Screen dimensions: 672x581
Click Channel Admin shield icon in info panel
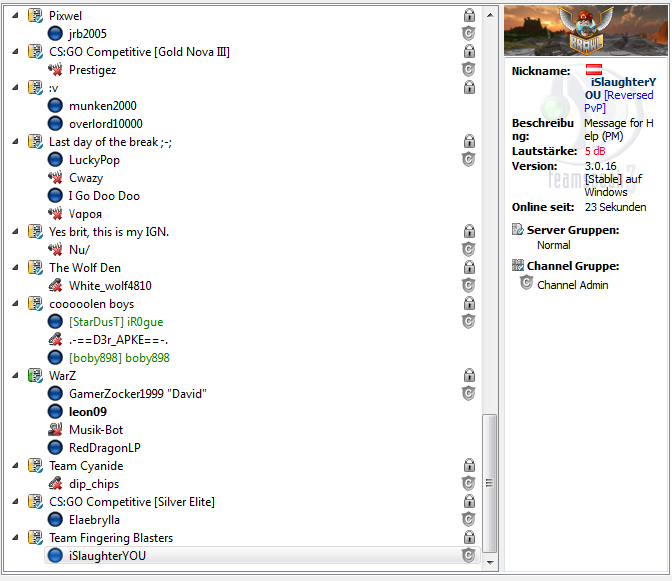click(x=526, y=283)
